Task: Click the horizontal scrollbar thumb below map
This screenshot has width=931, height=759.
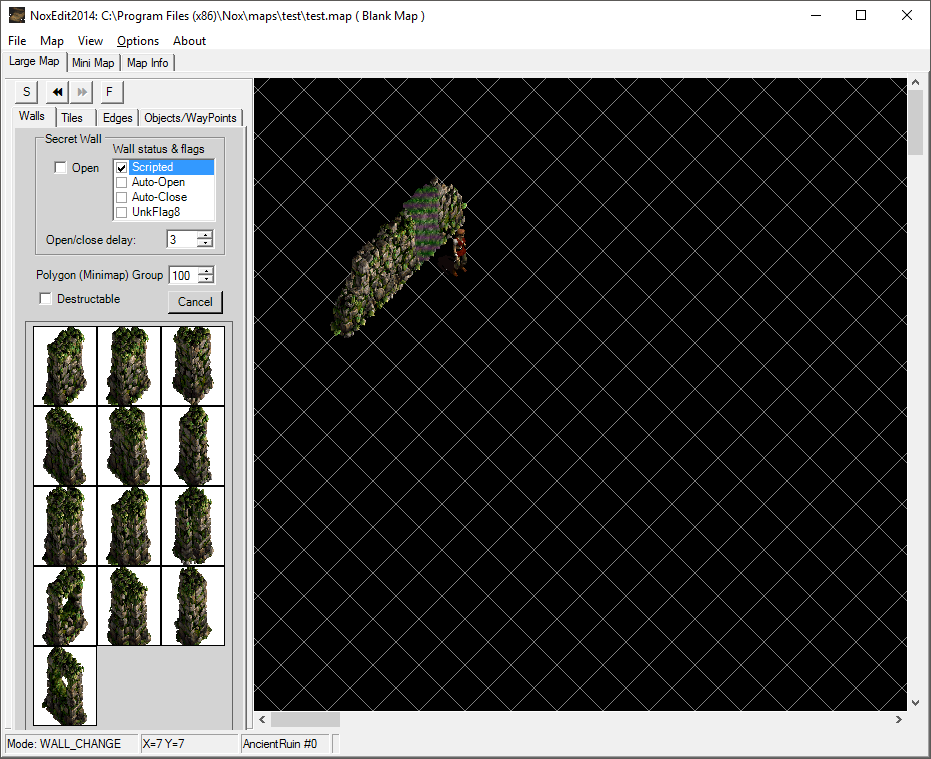Action: pyautogui.click(x=305, y=720)
